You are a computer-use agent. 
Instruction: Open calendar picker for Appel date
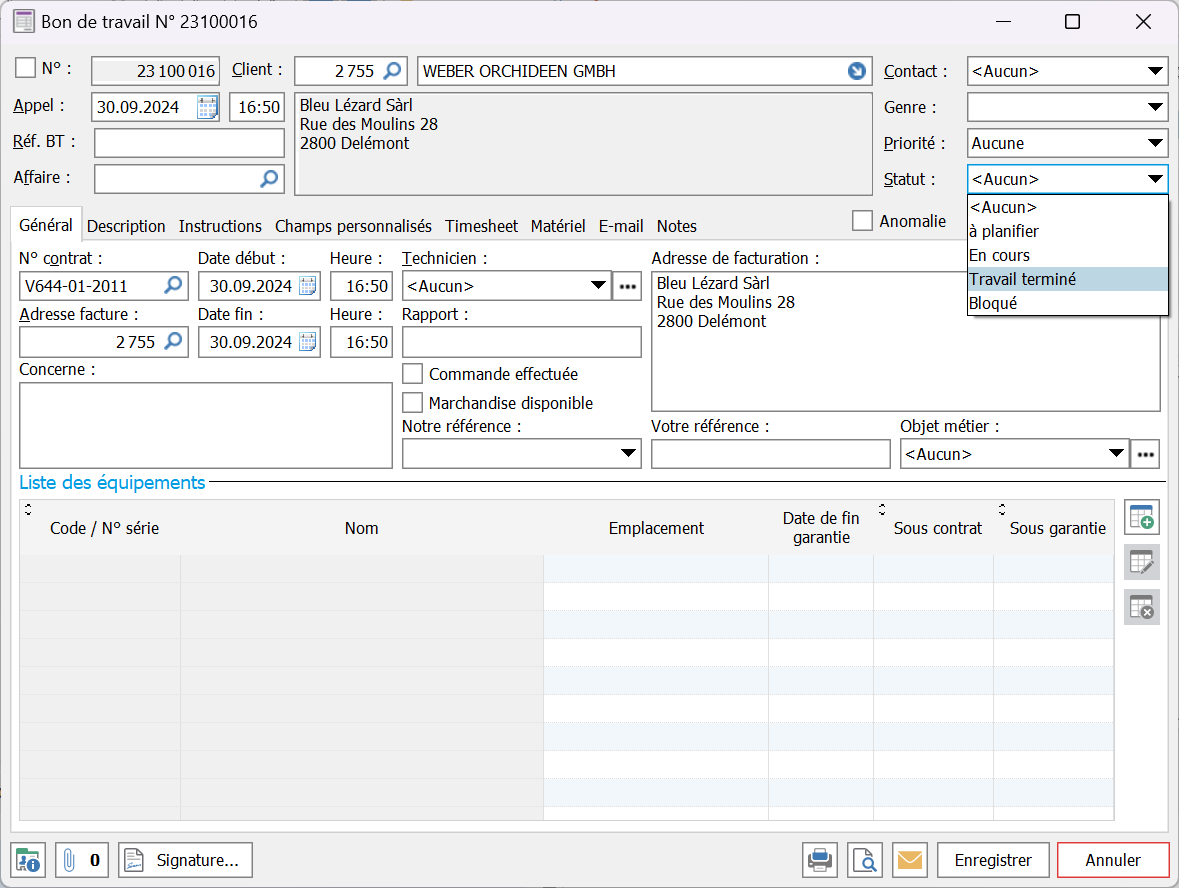(207, 107)
